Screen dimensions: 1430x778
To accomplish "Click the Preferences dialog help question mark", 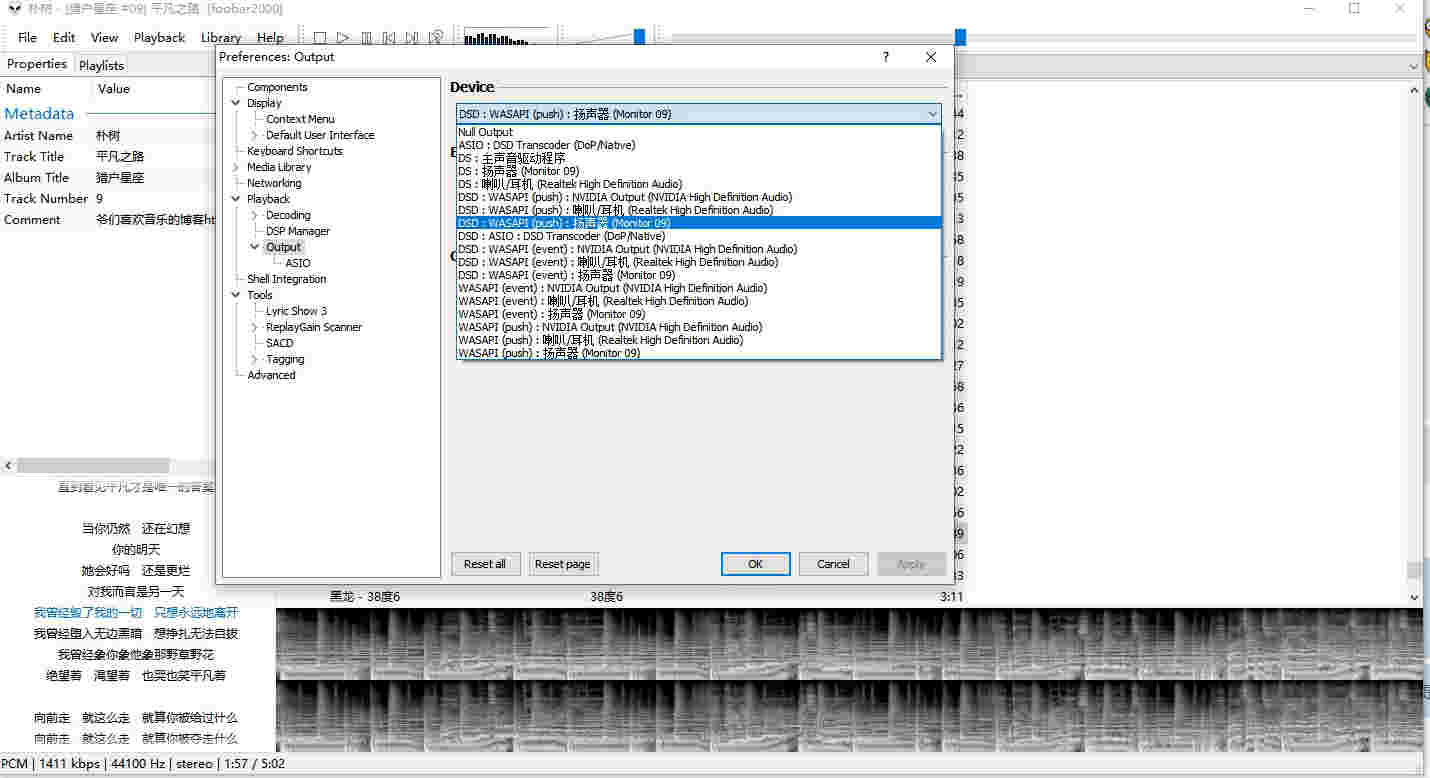I will [x=885, y=58].
